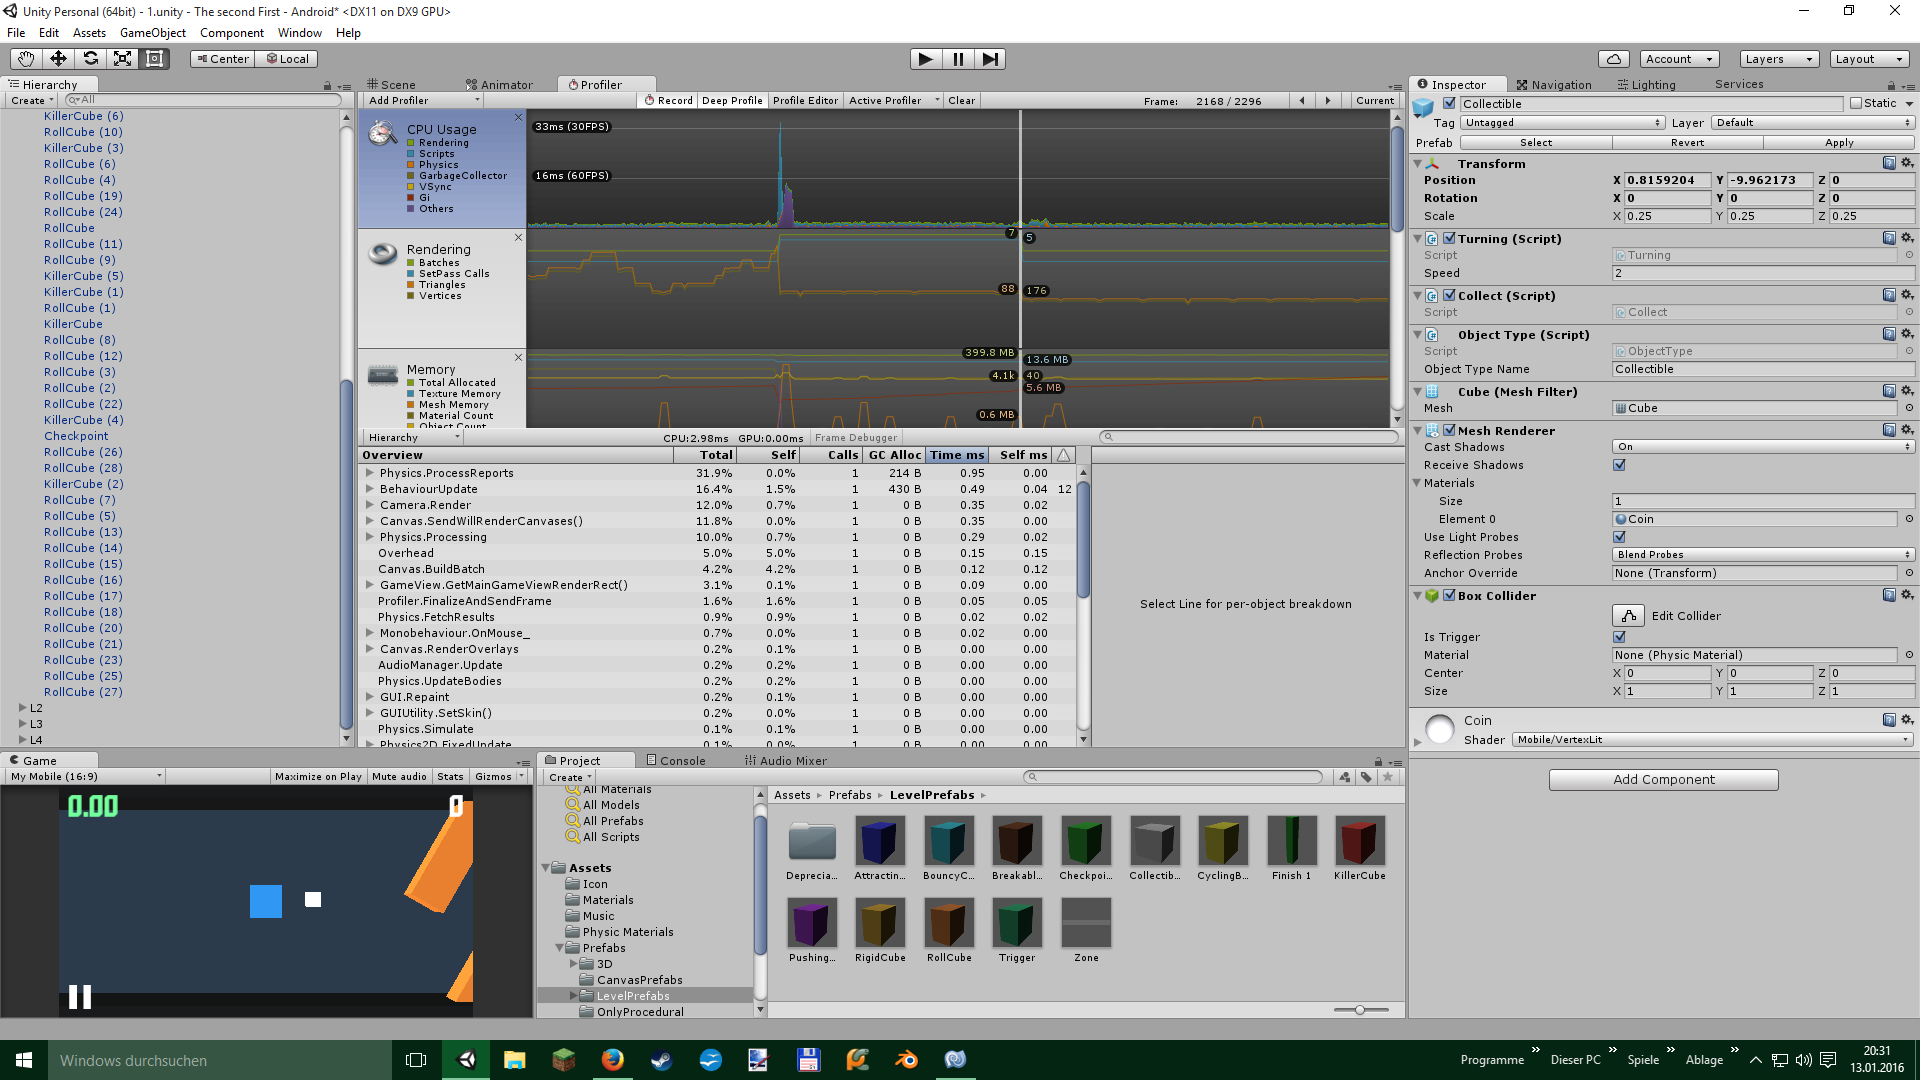Open the Layers dropdown
Screen dimensions: 1920x1080
pyautogui.click(x=1778, y=59)
